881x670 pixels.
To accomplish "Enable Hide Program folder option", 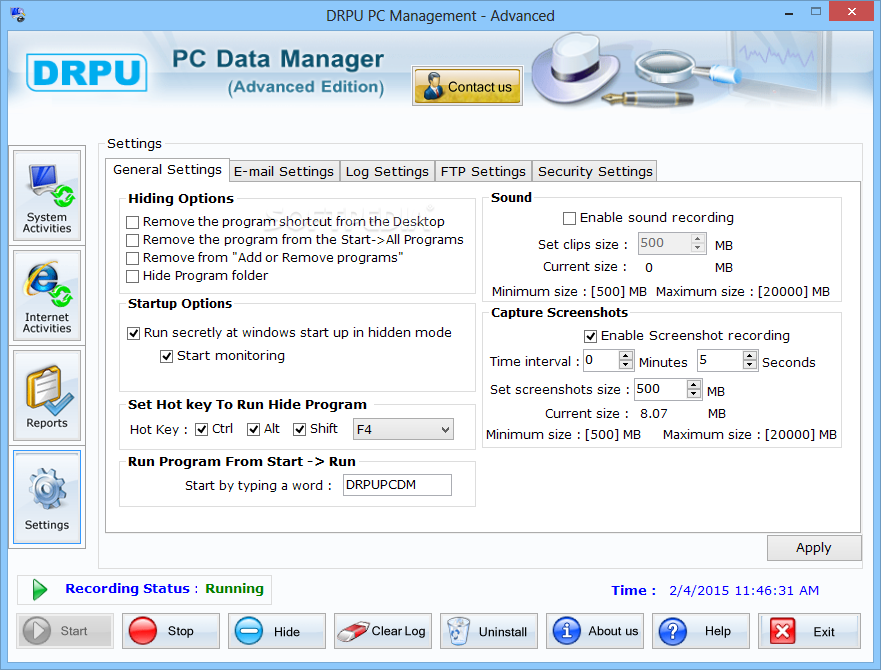I will pyautogui.click(x=133, y=276).
